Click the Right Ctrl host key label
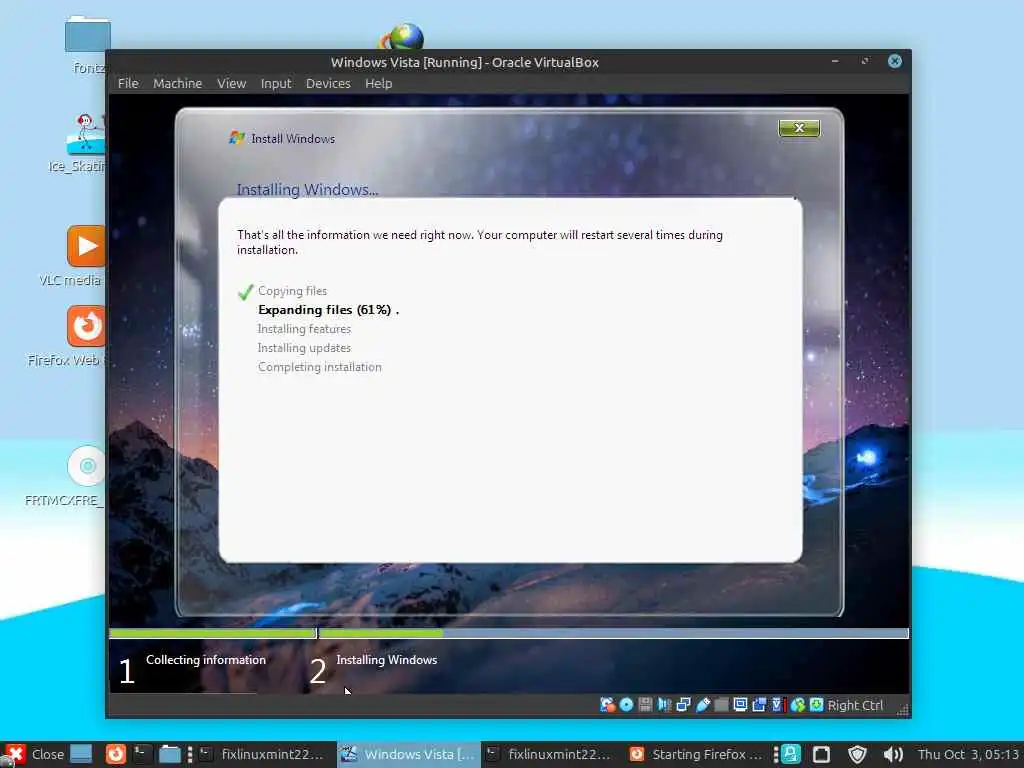Image resolution: width=1024 pixels, height=768 pixels. [855, 705]
